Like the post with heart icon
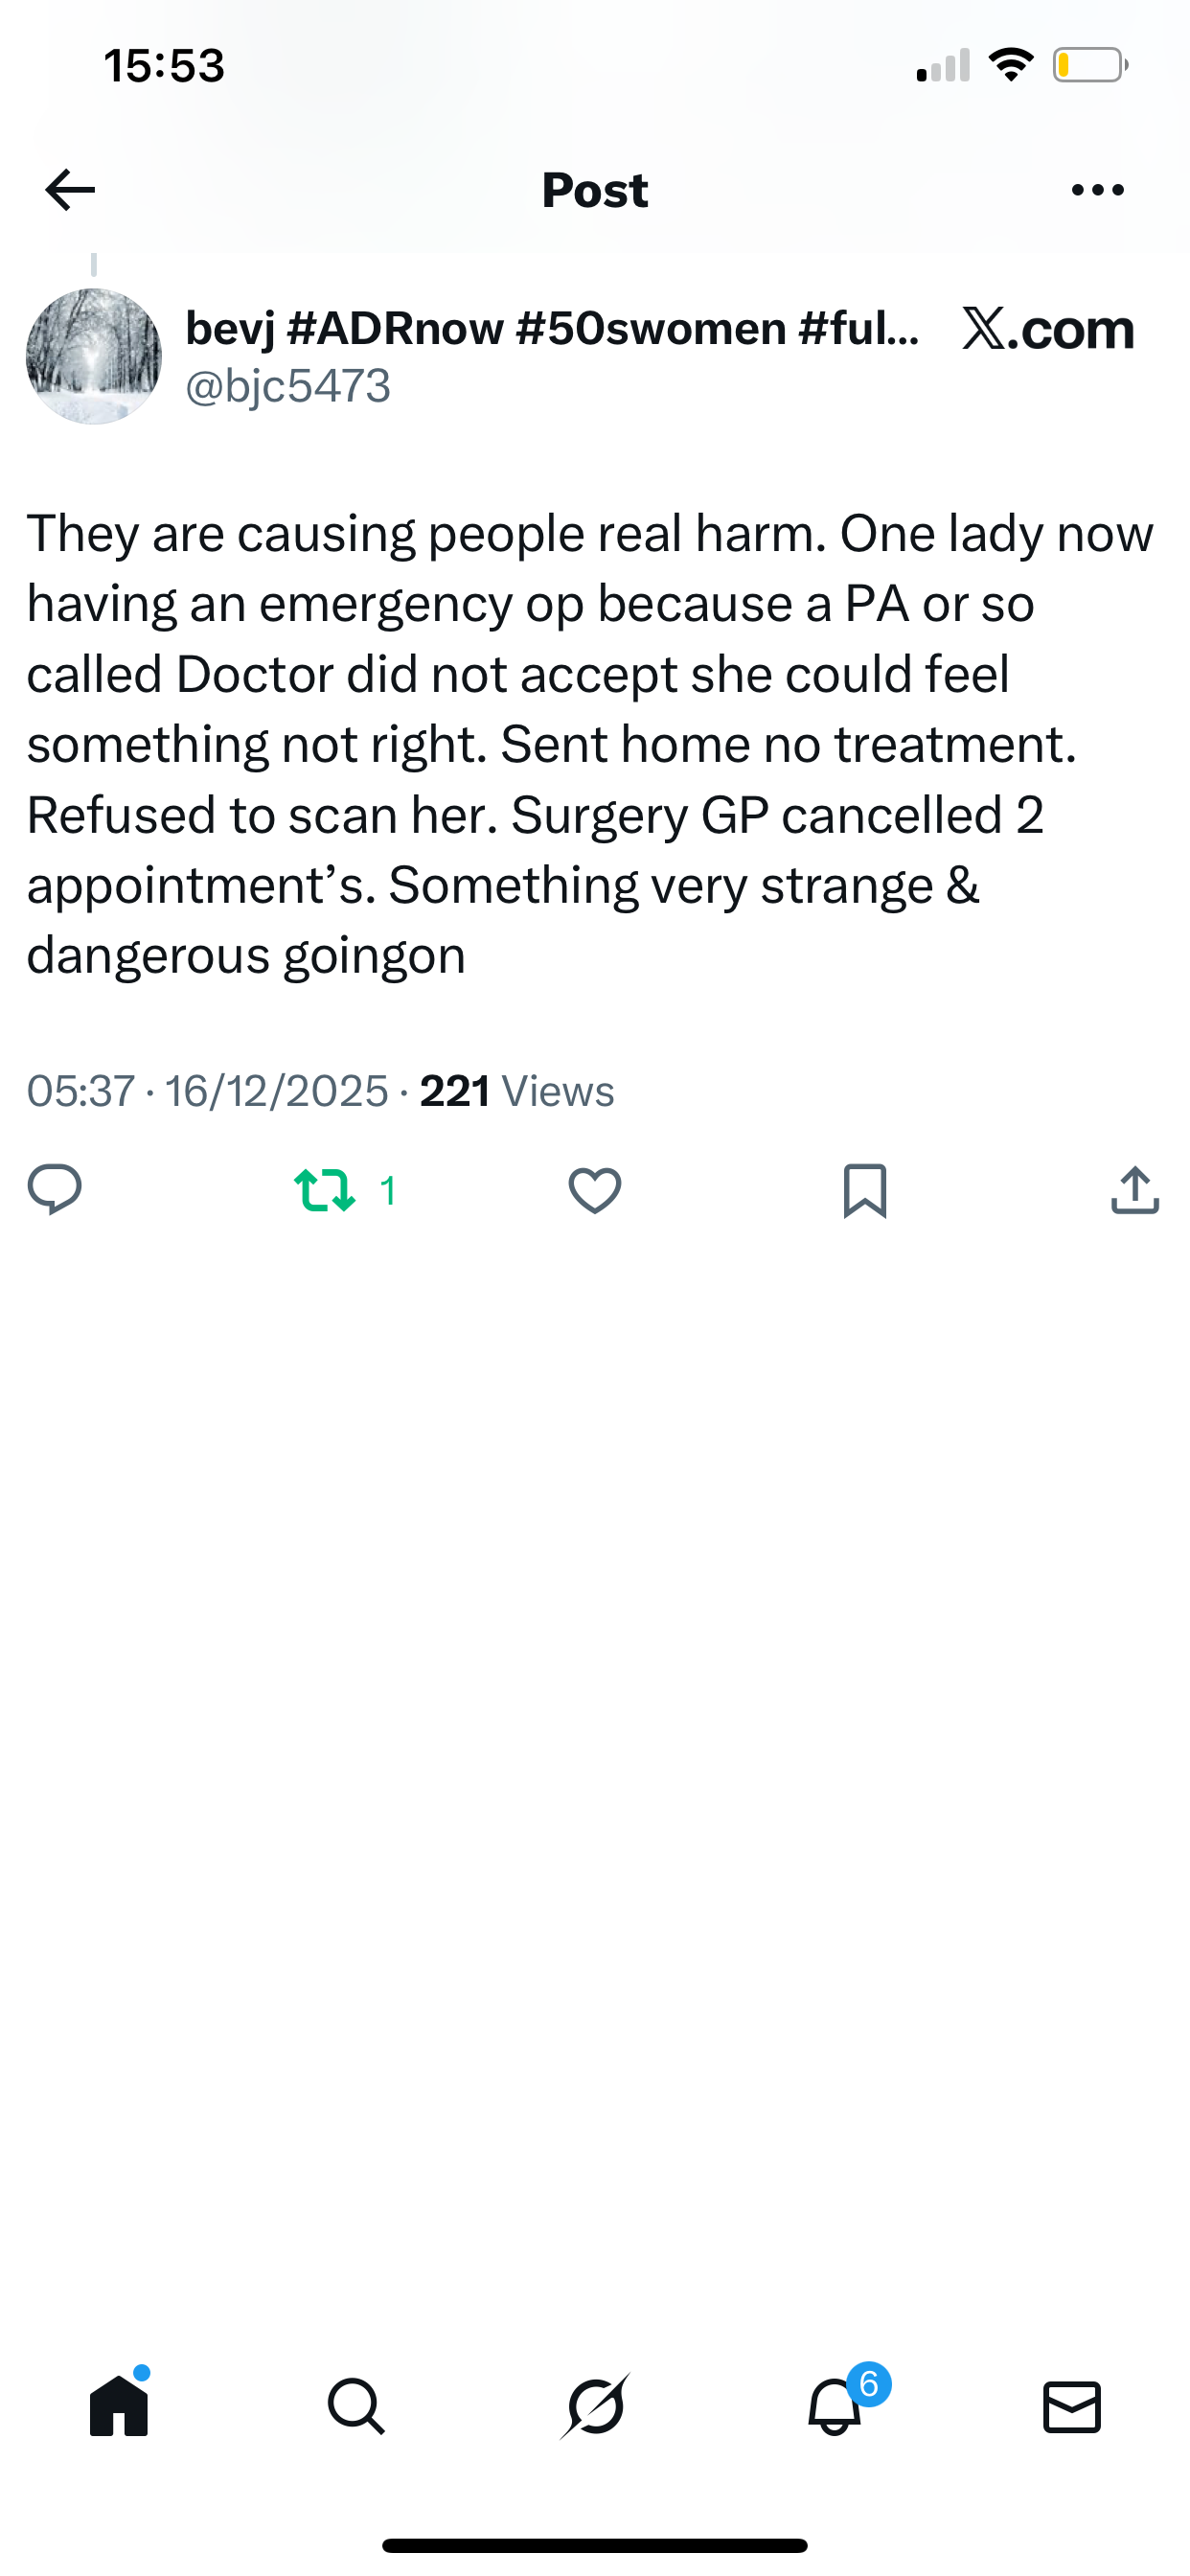1190x2576 pixels. pyautogui.click(x=595, y=1191)
